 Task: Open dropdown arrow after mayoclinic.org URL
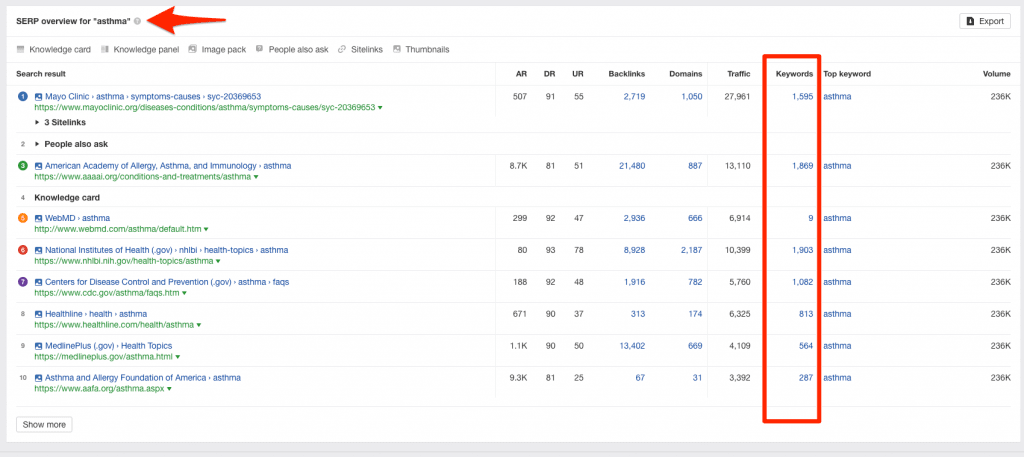point(380,107)
